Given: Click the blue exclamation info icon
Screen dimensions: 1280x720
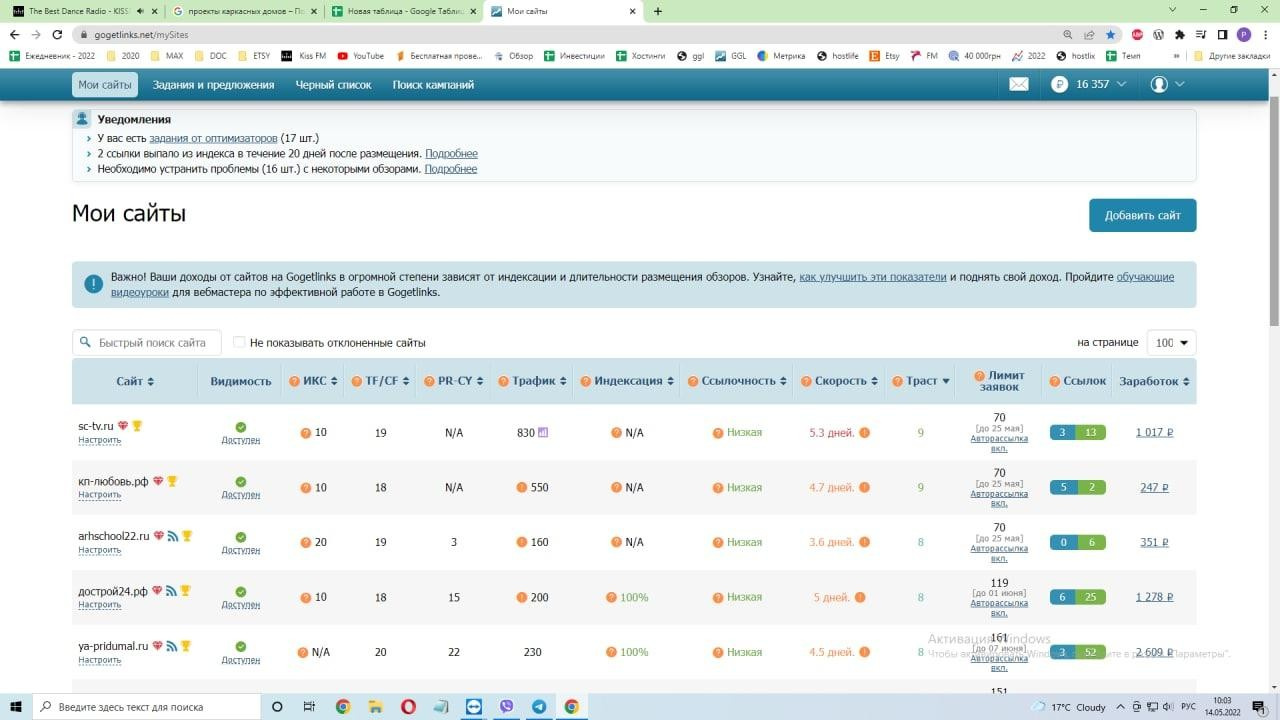Looking at the screenshot, I should coord(93,284).
